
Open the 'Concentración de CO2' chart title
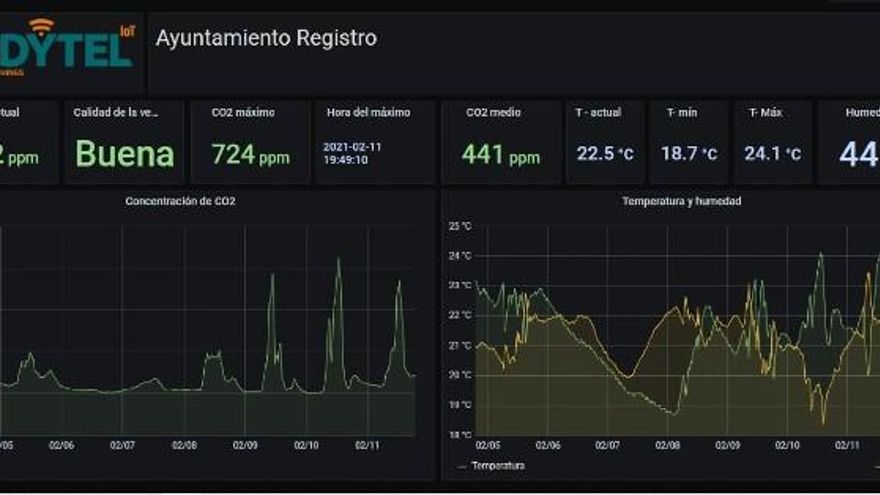point(180,201)
